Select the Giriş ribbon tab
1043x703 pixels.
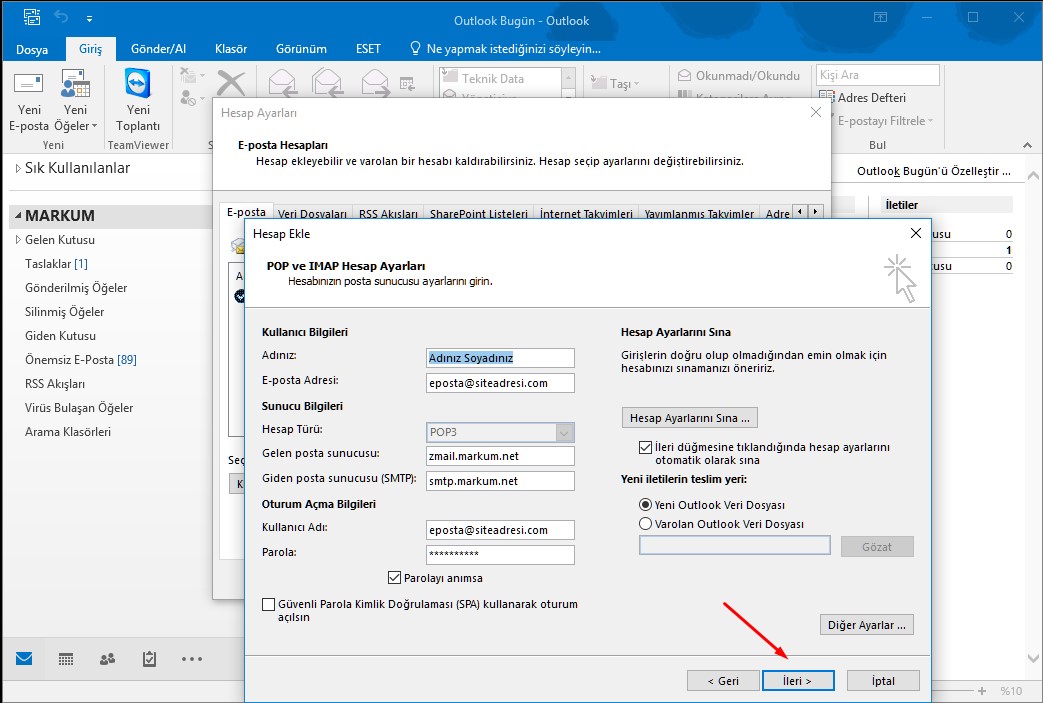coord(90,49)
